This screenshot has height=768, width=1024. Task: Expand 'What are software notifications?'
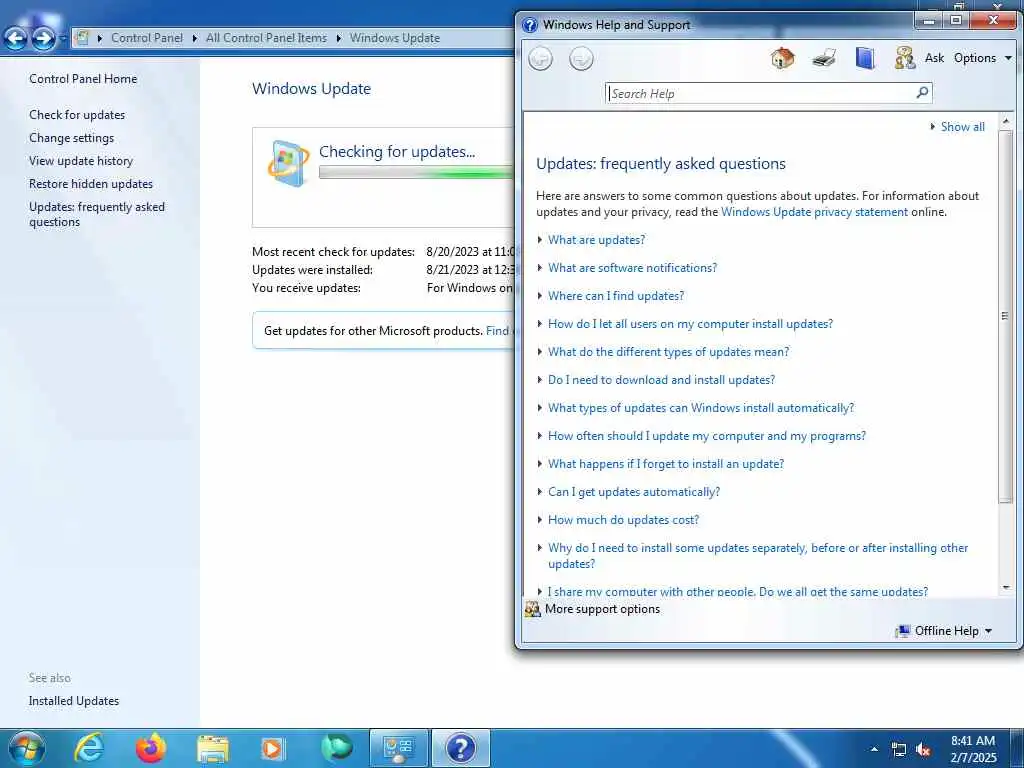632,268
